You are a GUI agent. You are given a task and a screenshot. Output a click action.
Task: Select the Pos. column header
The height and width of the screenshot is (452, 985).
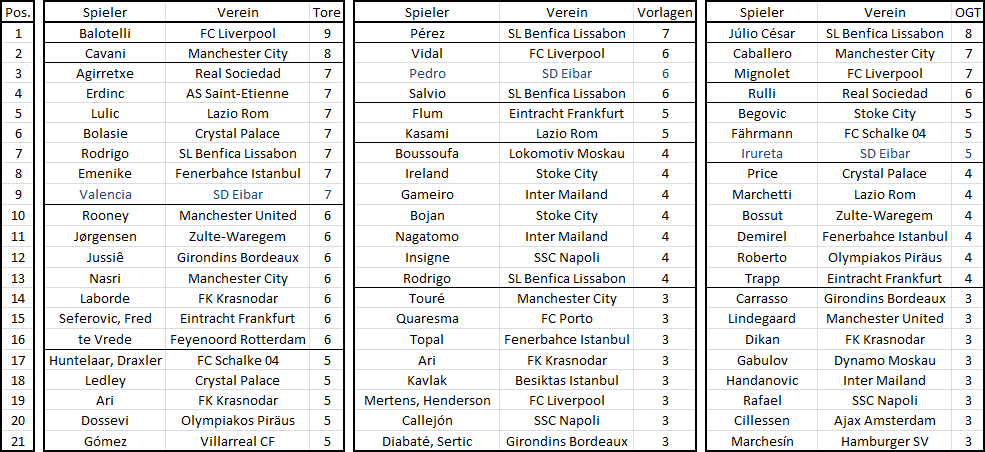click(x=18, y=12)
